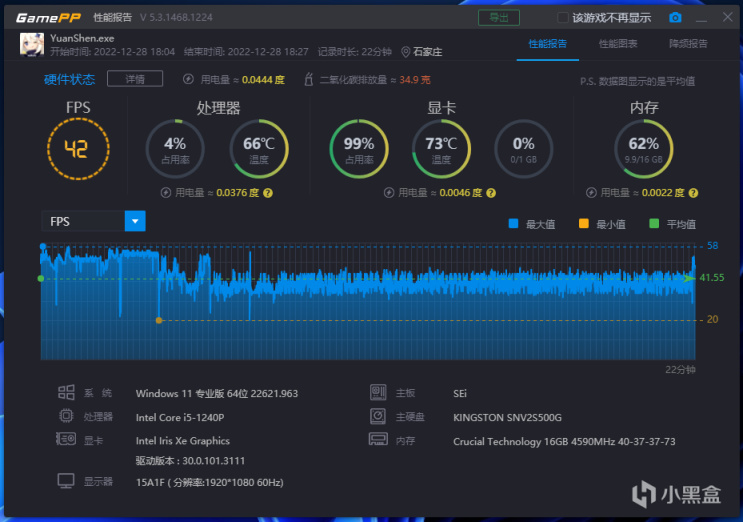Viewport: 743px width, 522px height.
Task: Click the green average marker on chart left
Action: pyautogui.click(x=41, y=279)
